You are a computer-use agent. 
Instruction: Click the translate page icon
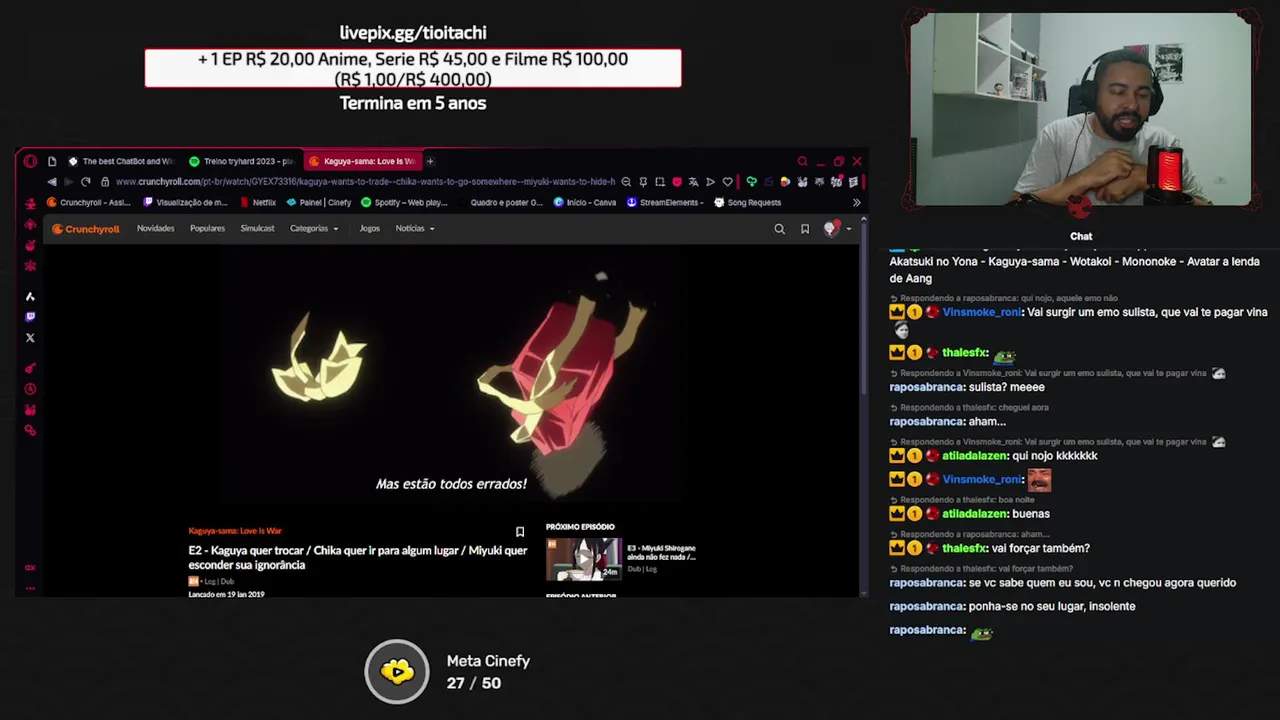693,182
